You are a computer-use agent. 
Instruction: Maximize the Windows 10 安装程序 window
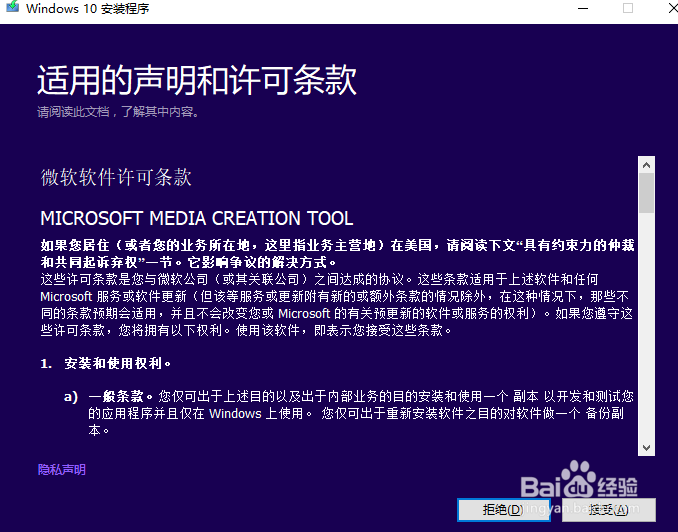(x=628, y=8)
